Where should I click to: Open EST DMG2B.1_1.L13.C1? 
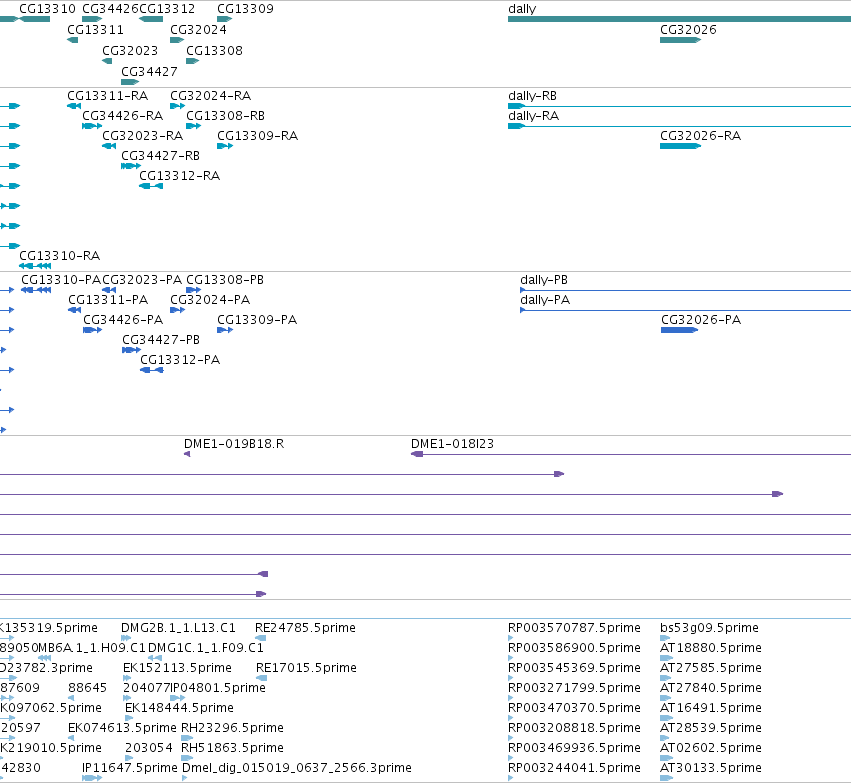click(x=179, y=628)
